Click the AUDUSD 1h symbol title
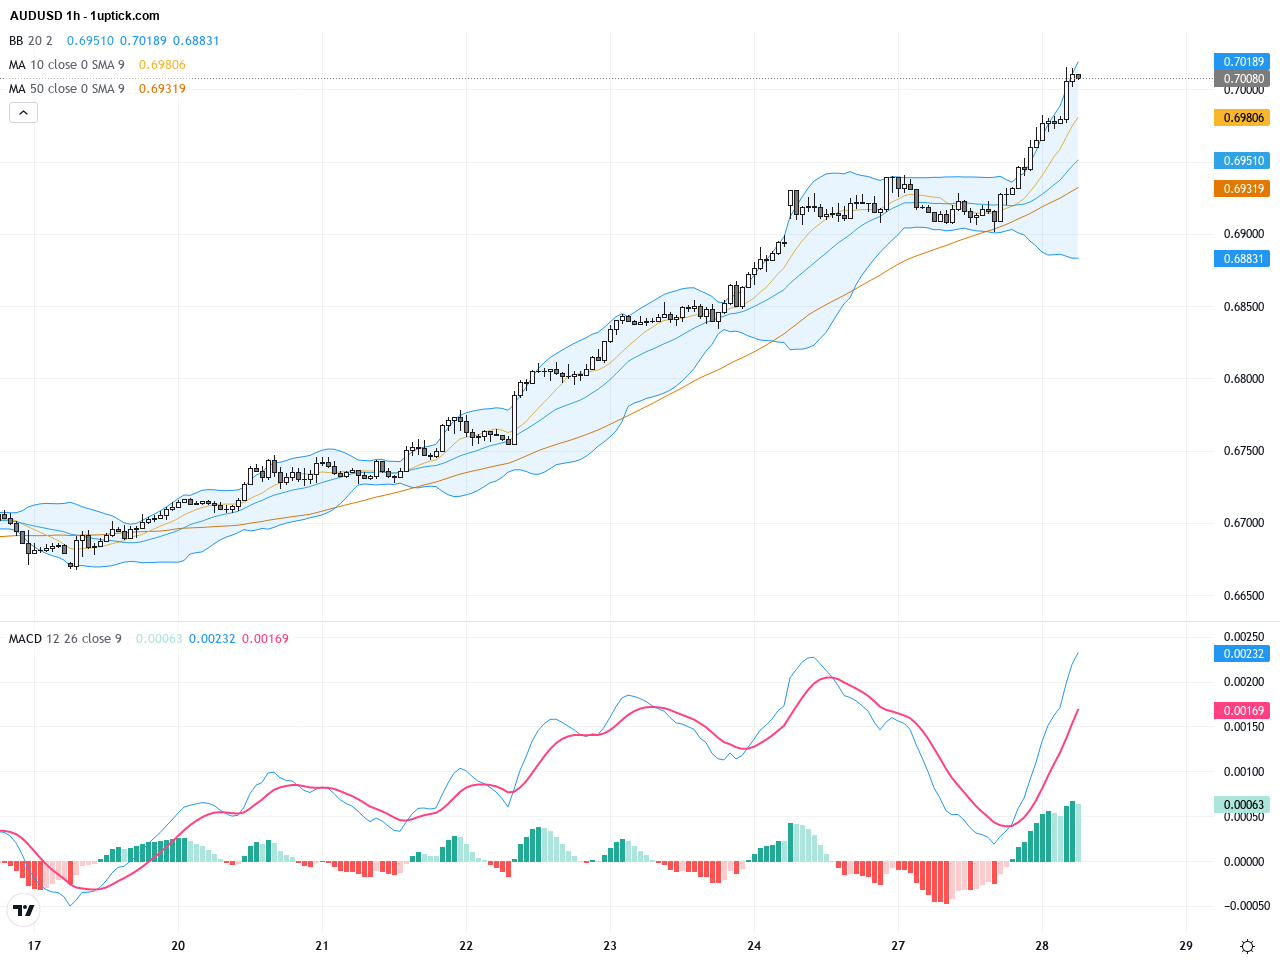 tap(84, 16)
